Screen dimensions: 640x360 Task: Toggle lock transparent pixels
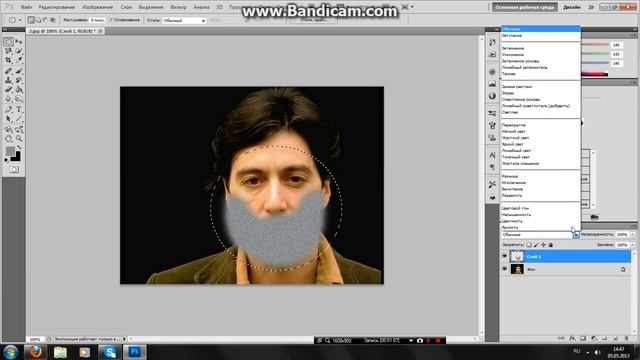pyautogui.click(x=529, y=245)
